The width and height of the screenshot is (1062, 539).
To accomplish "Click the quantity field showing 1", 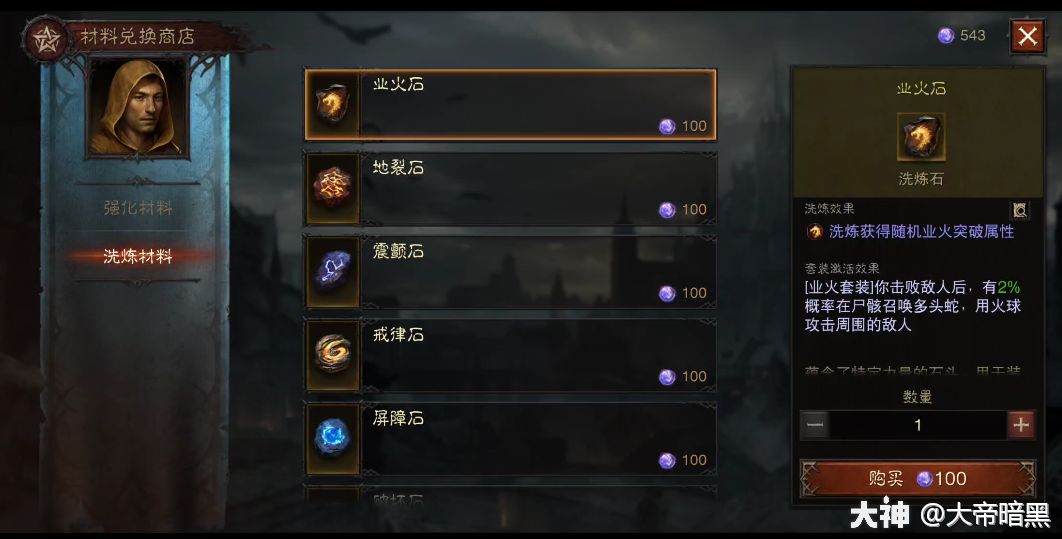I will [918, 425].
